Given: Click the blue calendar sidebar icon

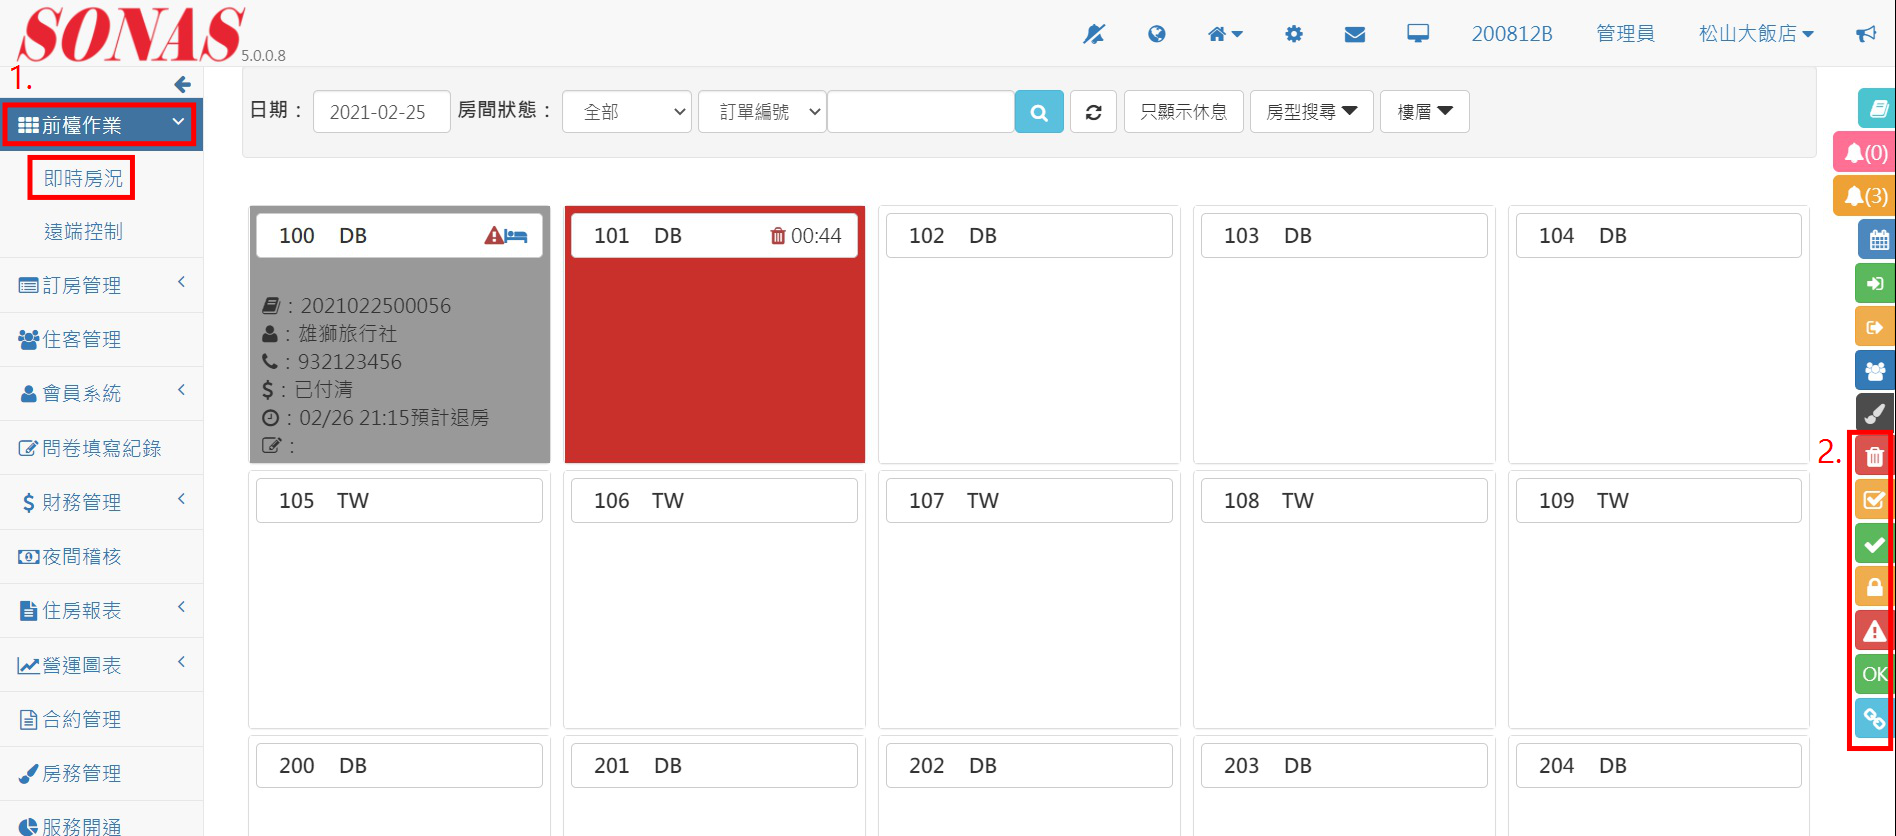Looking at the screenshot, I should [x=1877, y=240].
